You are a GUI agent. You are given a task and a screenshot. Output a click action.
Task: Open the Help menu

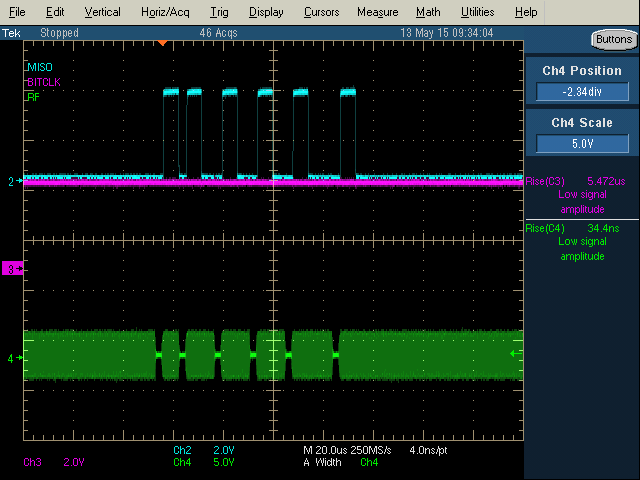[x=526, y=12]
